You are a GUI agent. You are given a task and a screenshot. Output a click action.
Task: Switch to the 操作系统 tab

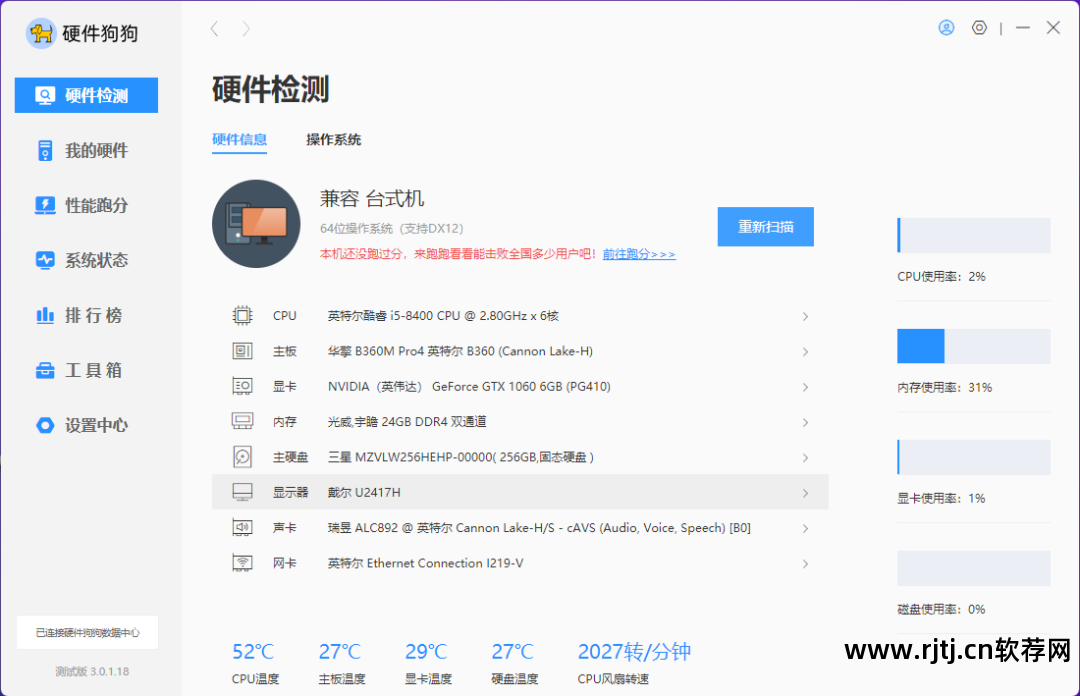tap(333, 140)
